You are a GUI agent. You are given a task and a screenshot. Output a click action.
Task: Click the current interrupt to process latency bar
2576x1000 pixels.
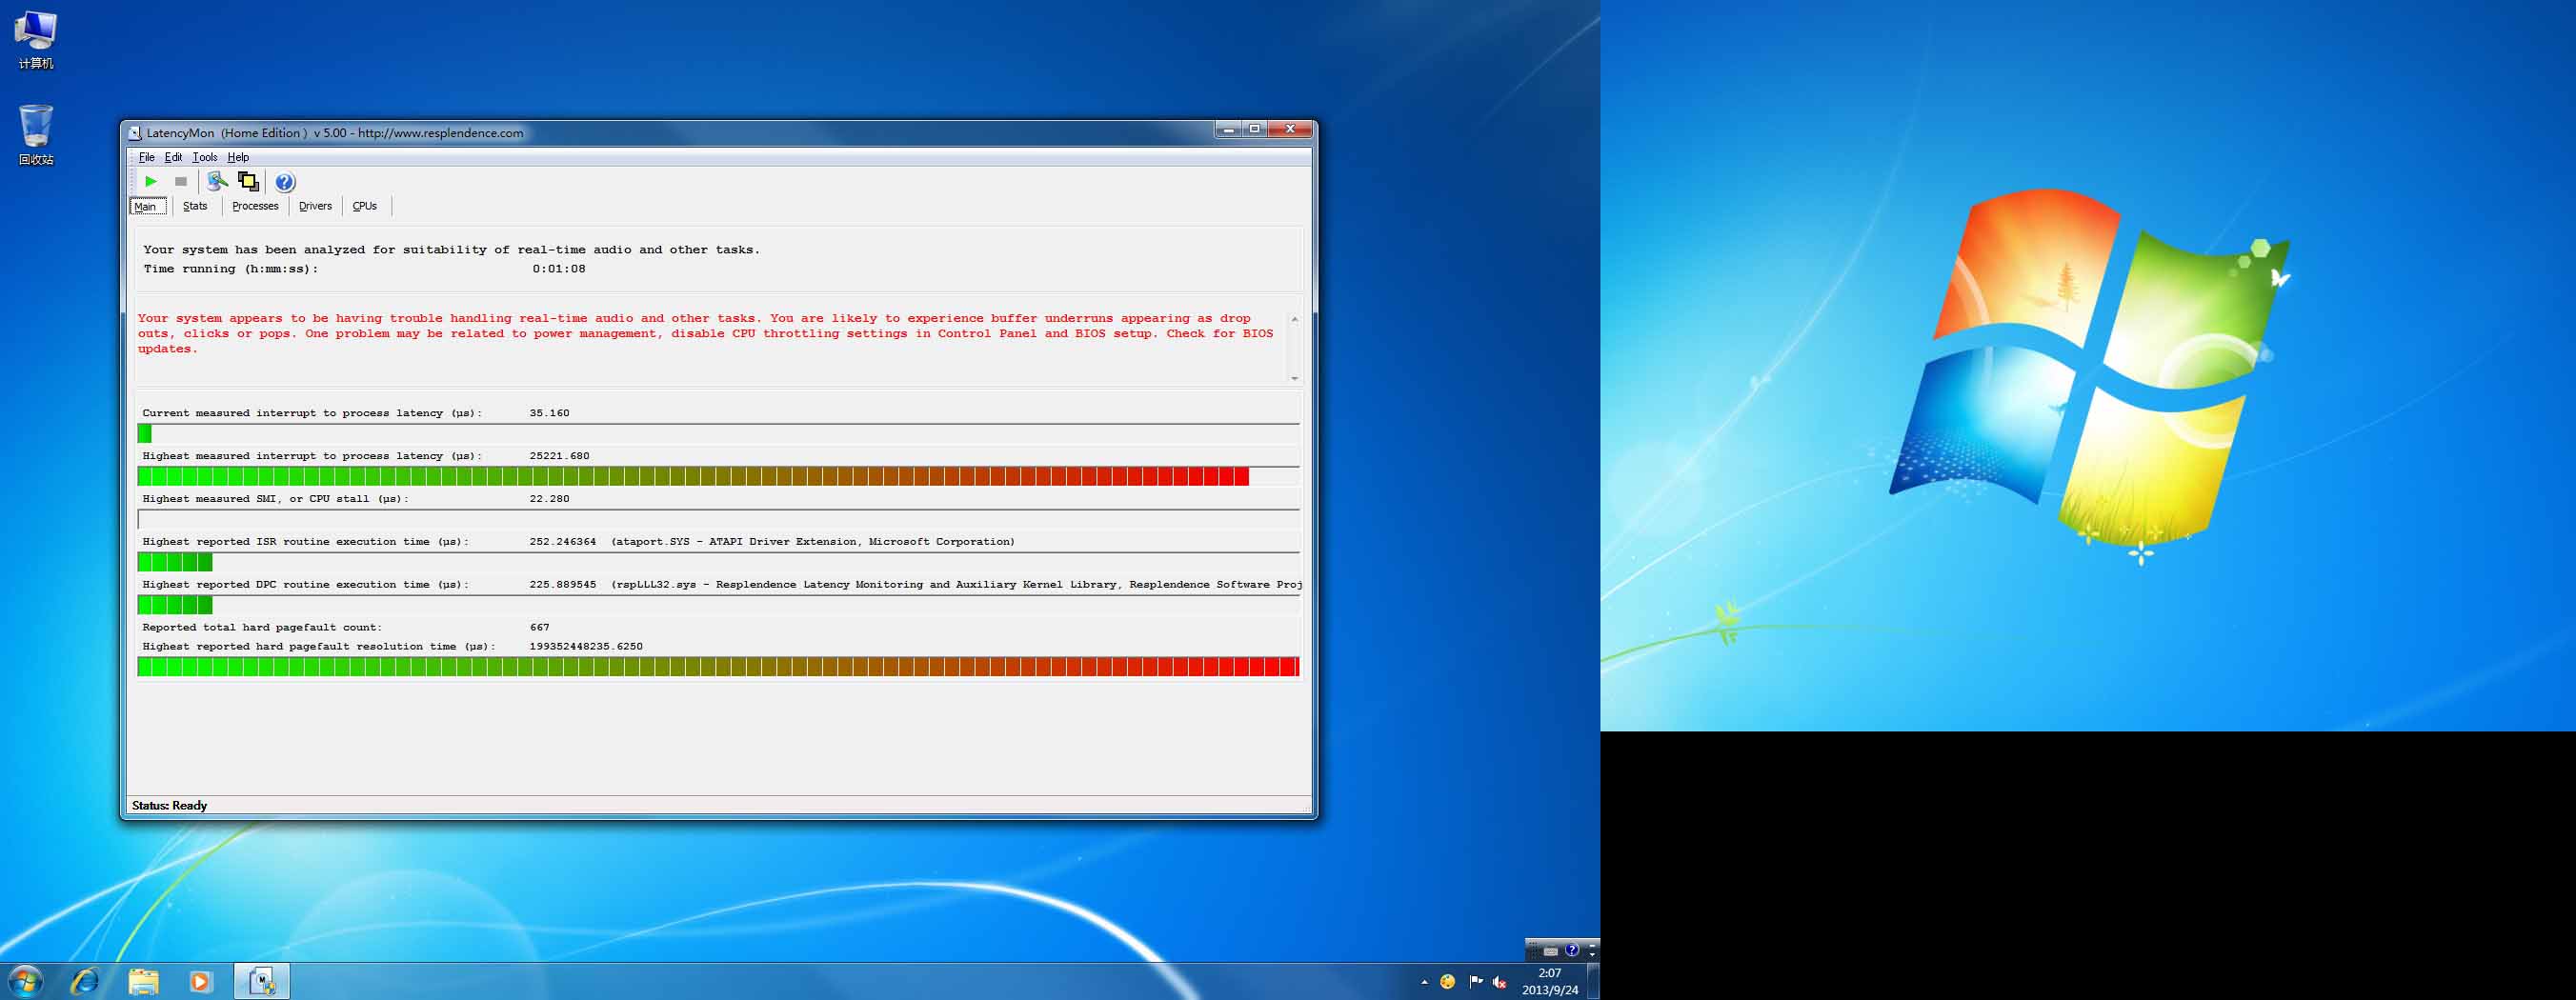coord(718,433)
